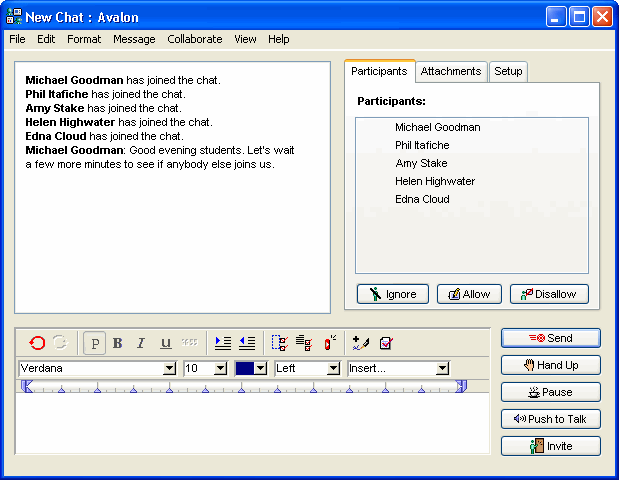
Task: Toggle Italic text formatting
Action: click(141, 343)
